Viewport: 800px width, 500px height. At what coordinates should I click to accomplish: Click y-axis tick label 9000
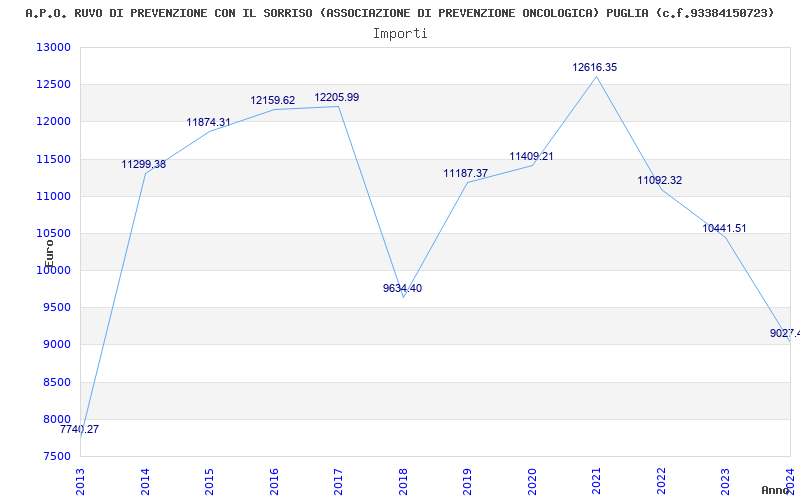pos(56,345)
